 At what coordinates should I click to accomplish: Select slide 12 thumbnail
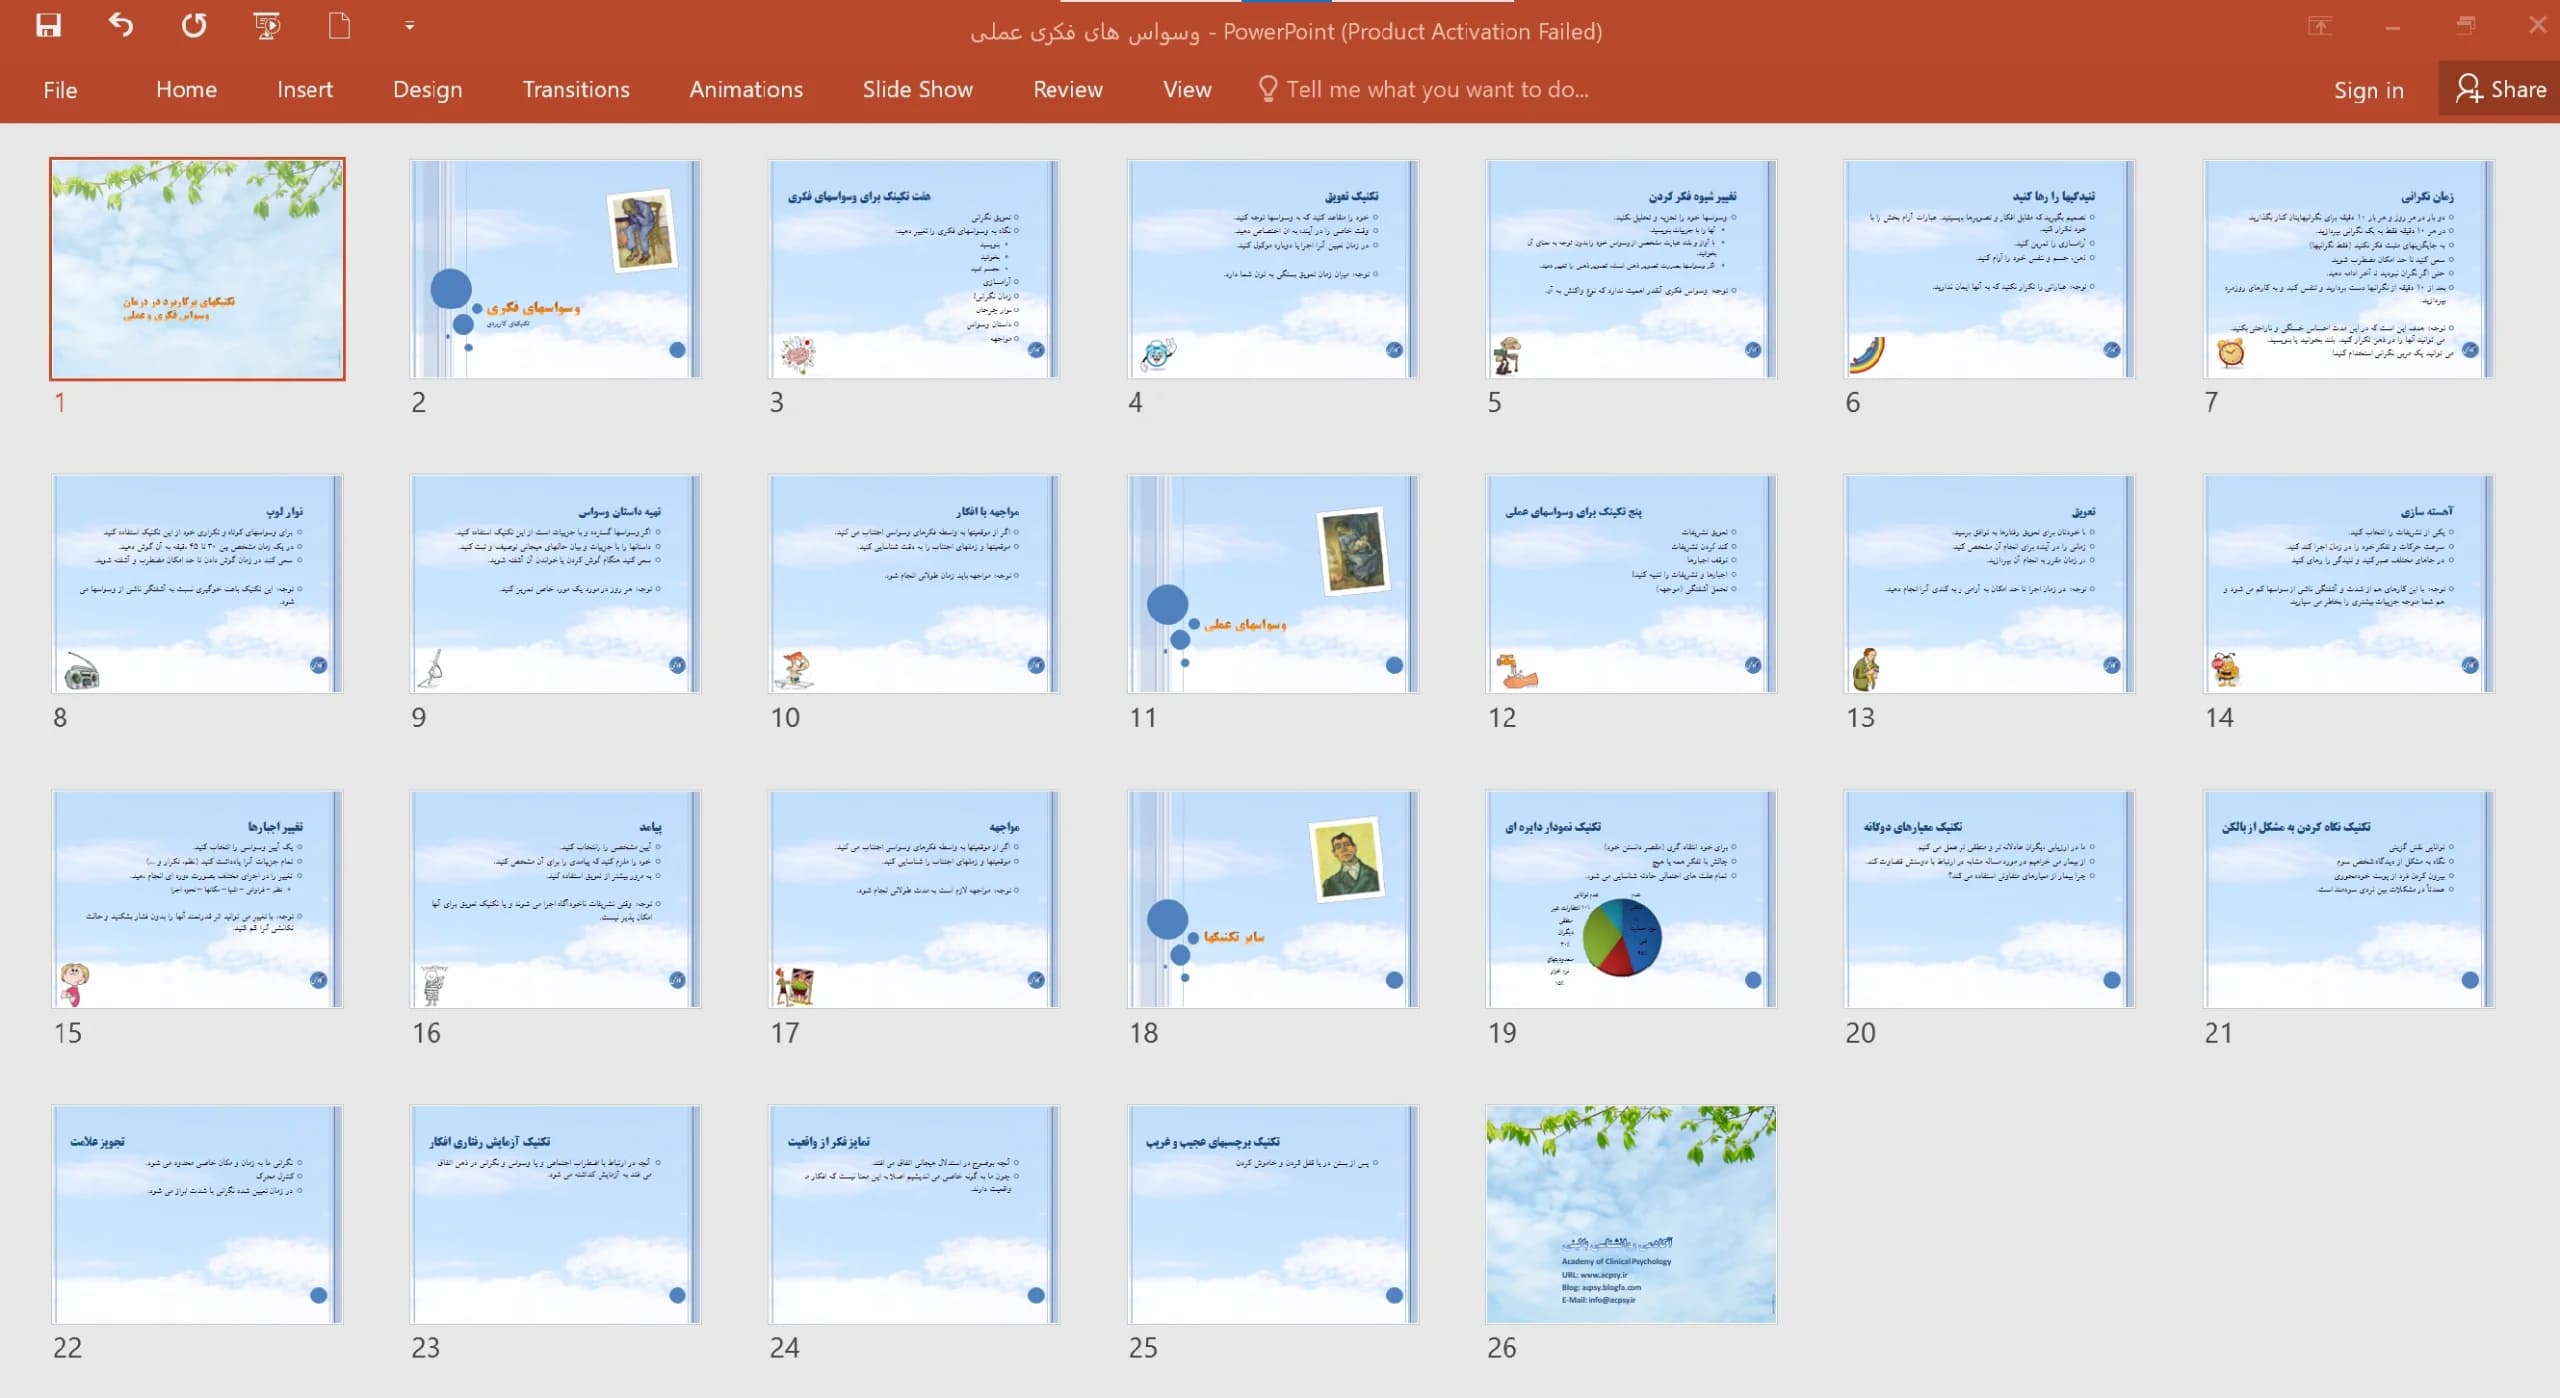click(x=1631, y=584)
